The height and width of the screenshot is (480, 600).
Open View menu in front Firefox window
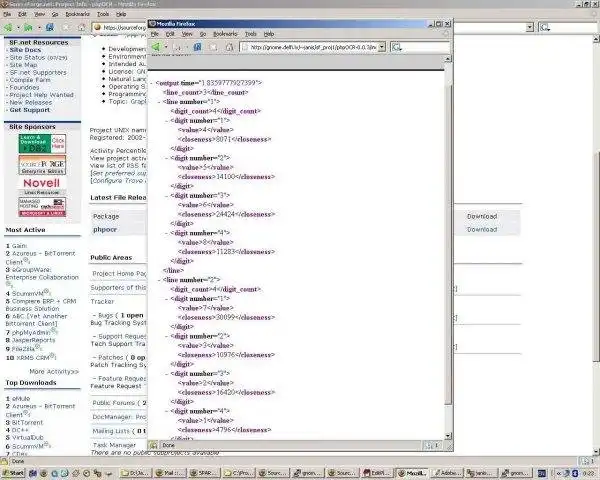[187, 34]
